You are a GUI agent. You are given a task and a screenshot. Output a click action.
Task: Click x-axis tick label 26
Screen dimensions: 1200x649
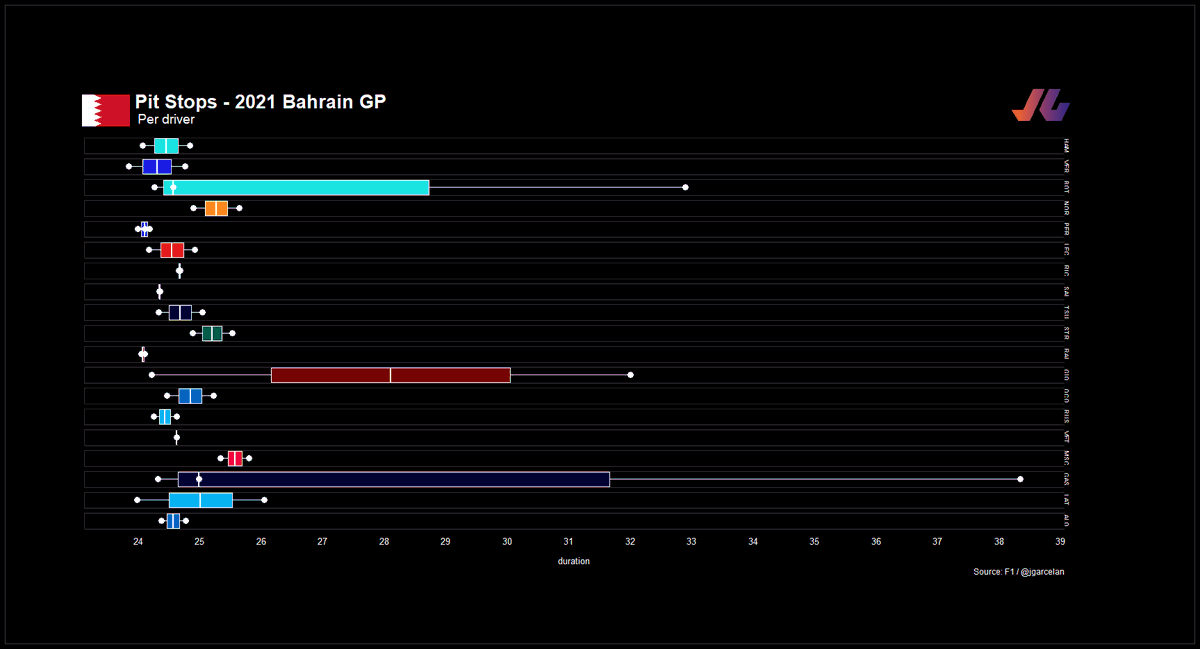click(261, 541)
